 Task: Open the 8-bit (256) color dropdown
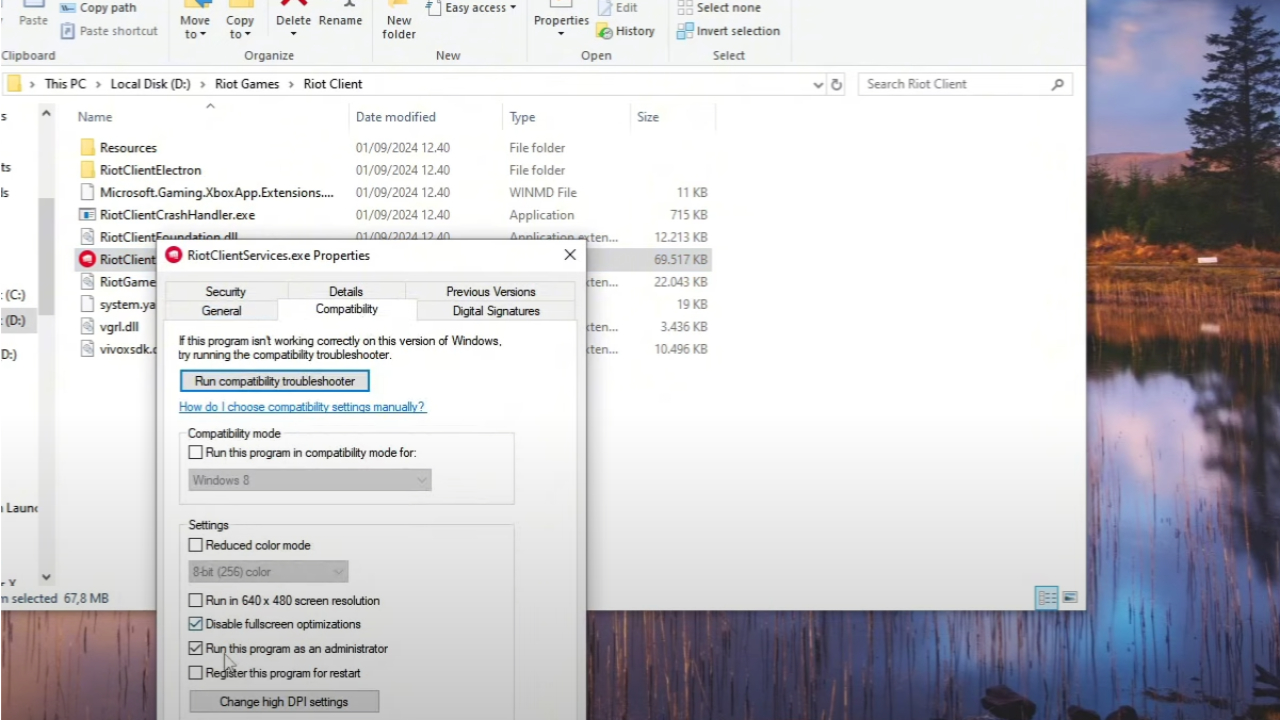coord(268,572)
